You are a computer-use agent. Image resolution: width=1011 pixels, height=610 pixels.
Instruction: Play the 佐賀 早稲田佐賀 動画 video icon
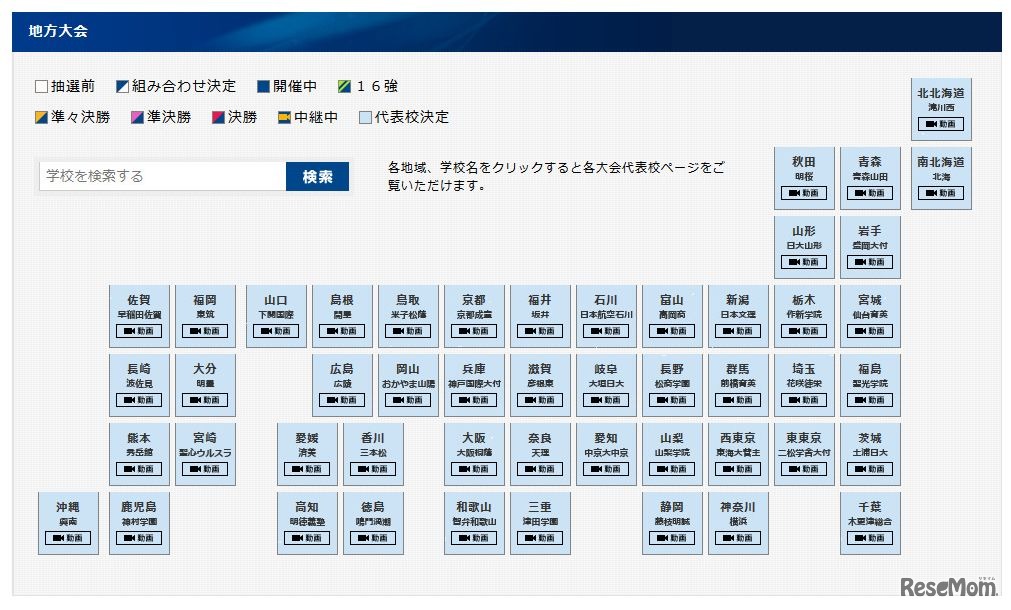(139, 331)
